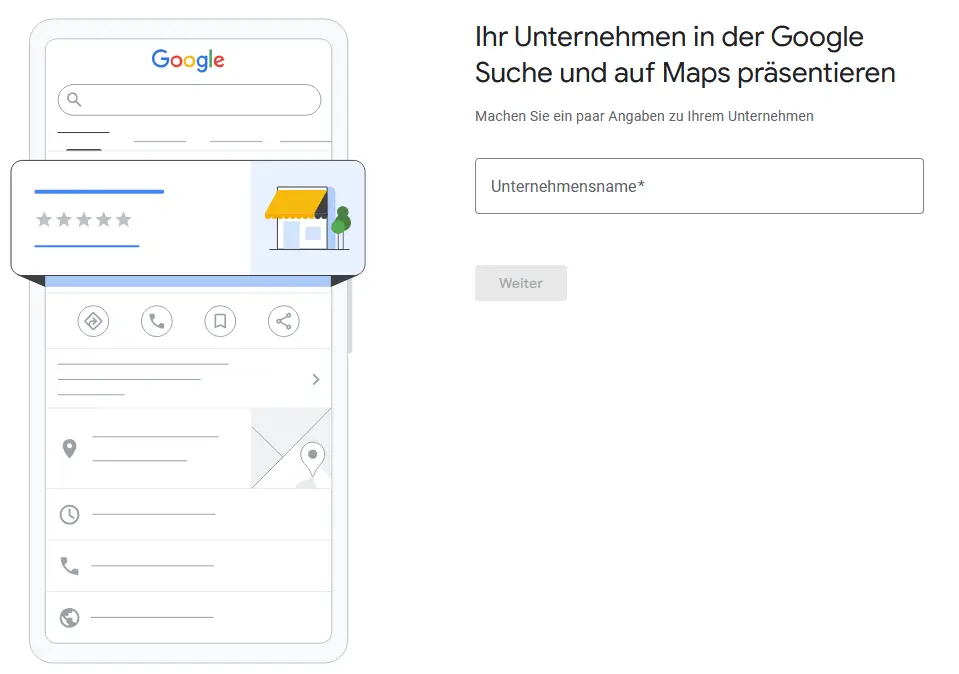
Task: Click the Google logo in phone mockup
Action: 188,60
